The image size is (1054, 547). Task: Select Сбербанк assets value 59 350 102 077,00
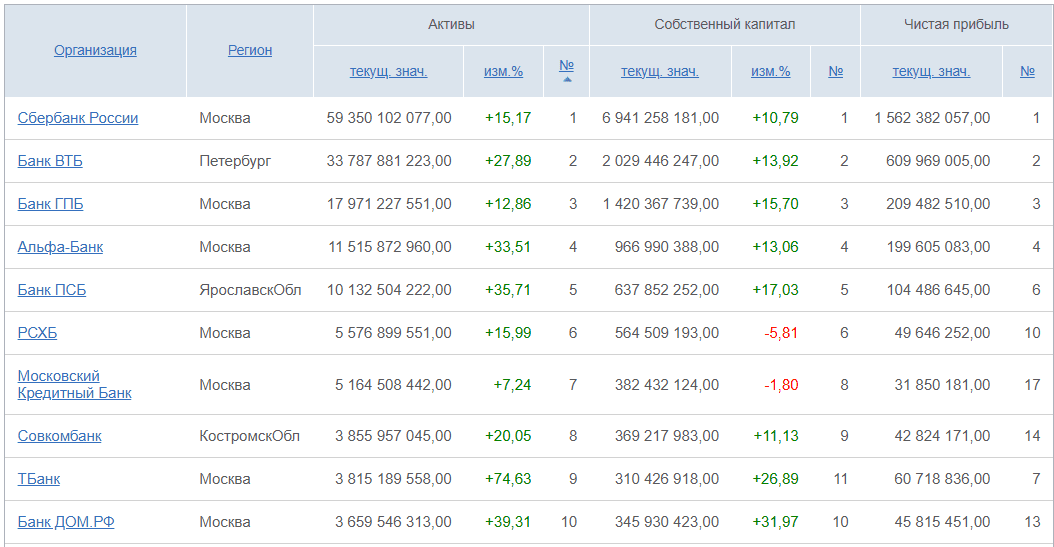coord(389,118)
